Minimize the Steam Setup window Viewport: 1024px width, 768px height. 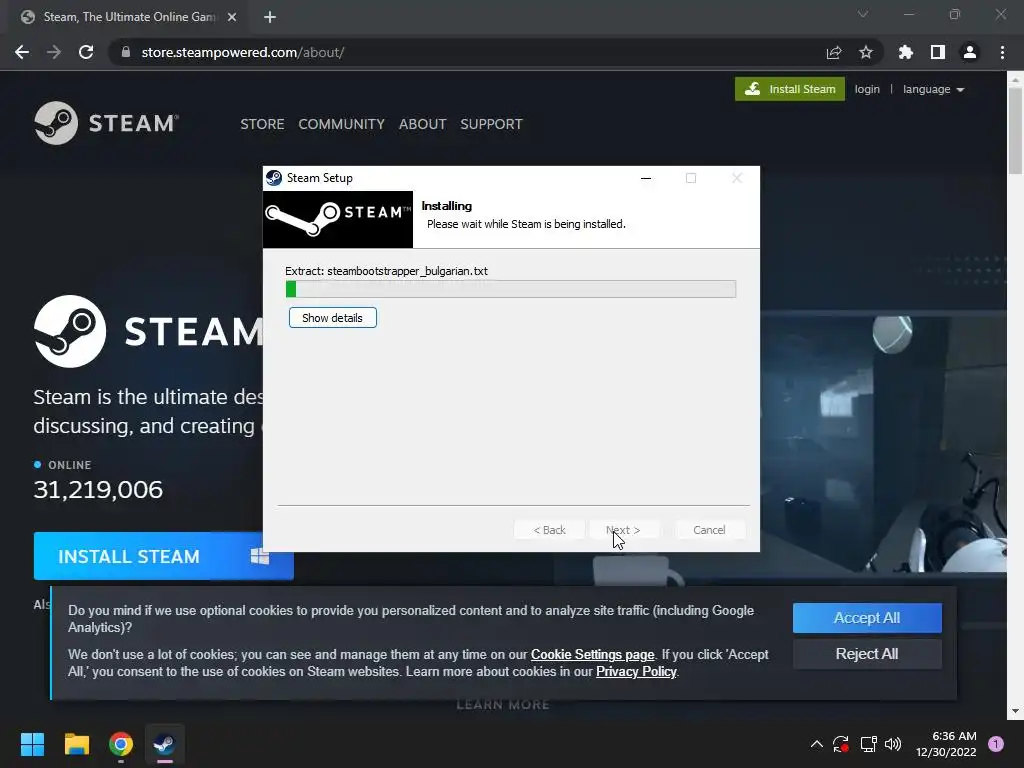click(646, 178)
